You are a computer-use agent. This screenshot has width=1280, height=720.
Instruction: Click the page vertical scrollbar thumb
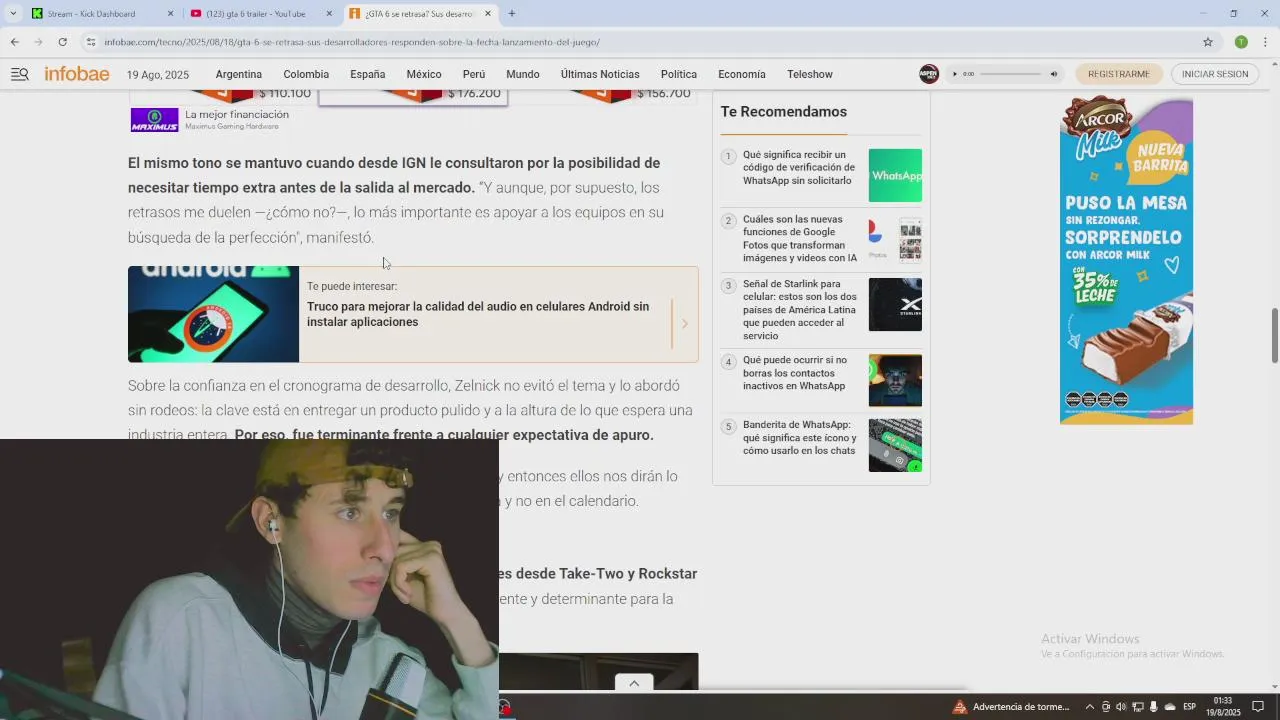1275,337
